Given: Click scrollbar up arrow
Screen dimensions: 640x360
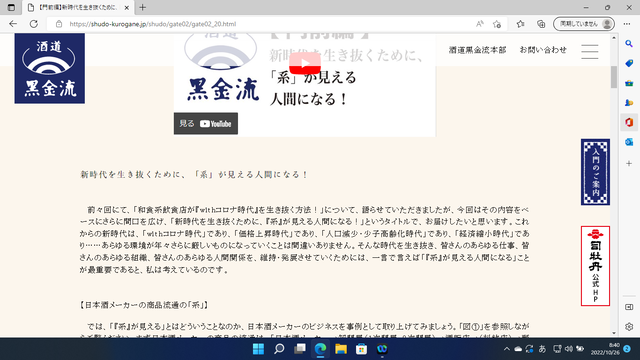Looking at the screenshot, I should coord(614,38).
